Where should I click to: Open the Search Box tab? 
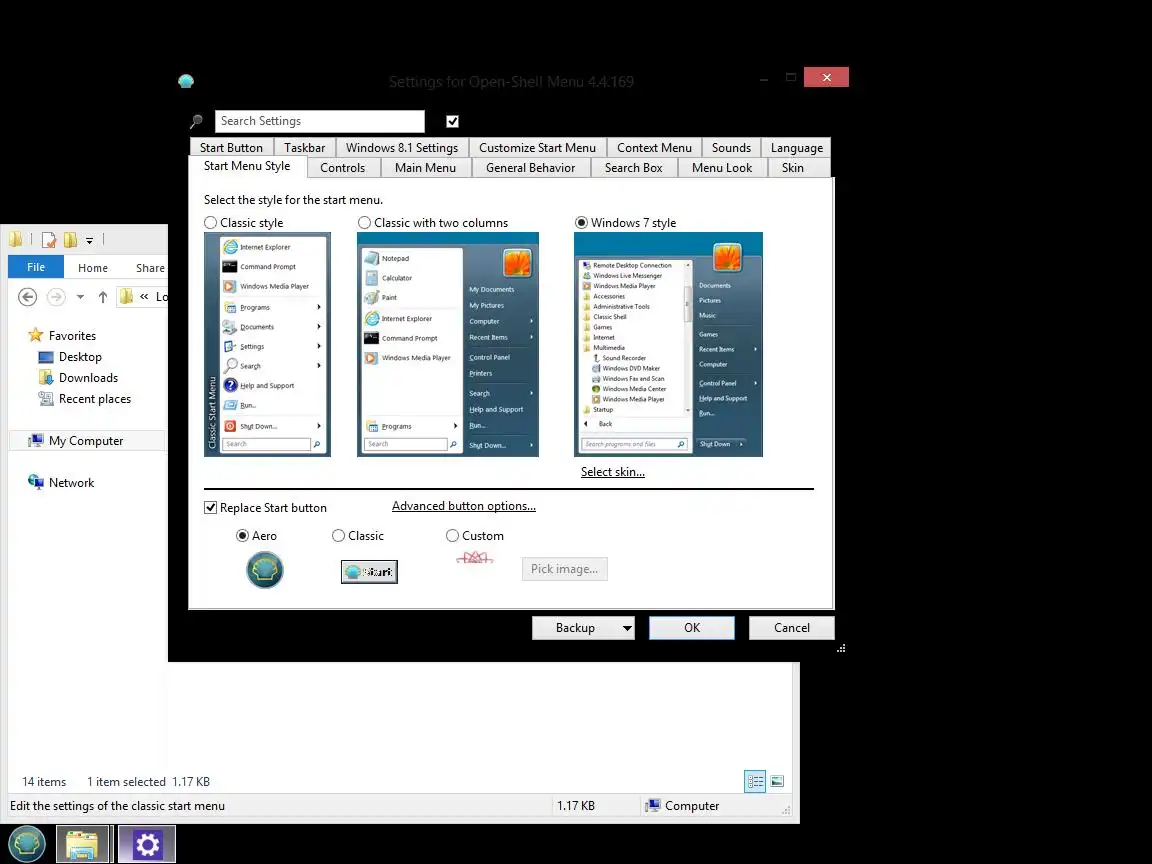pos(633,168)
